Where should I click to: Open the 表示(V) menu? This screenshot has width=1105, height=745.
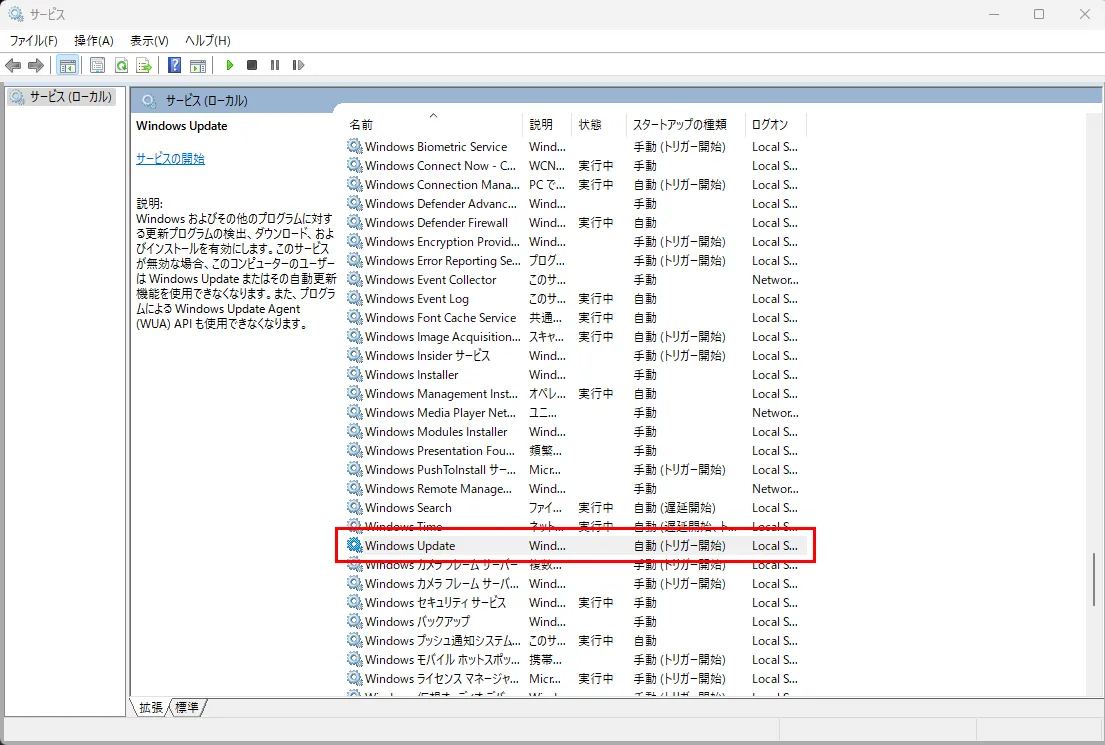coord(149,40)
